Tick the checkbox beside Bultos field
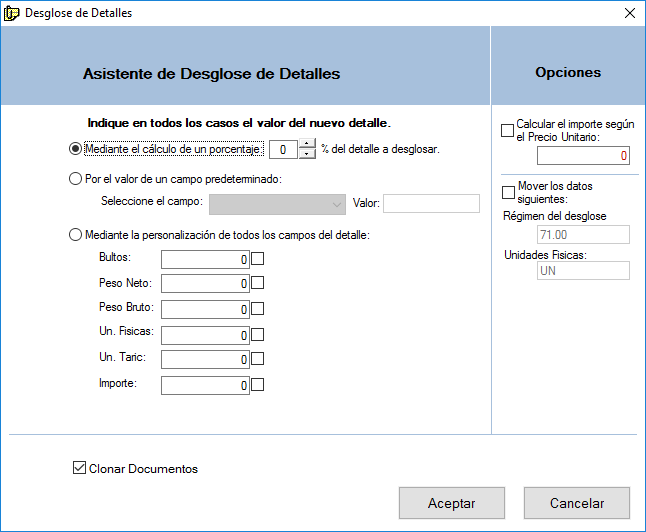 [x=257, y=259]
